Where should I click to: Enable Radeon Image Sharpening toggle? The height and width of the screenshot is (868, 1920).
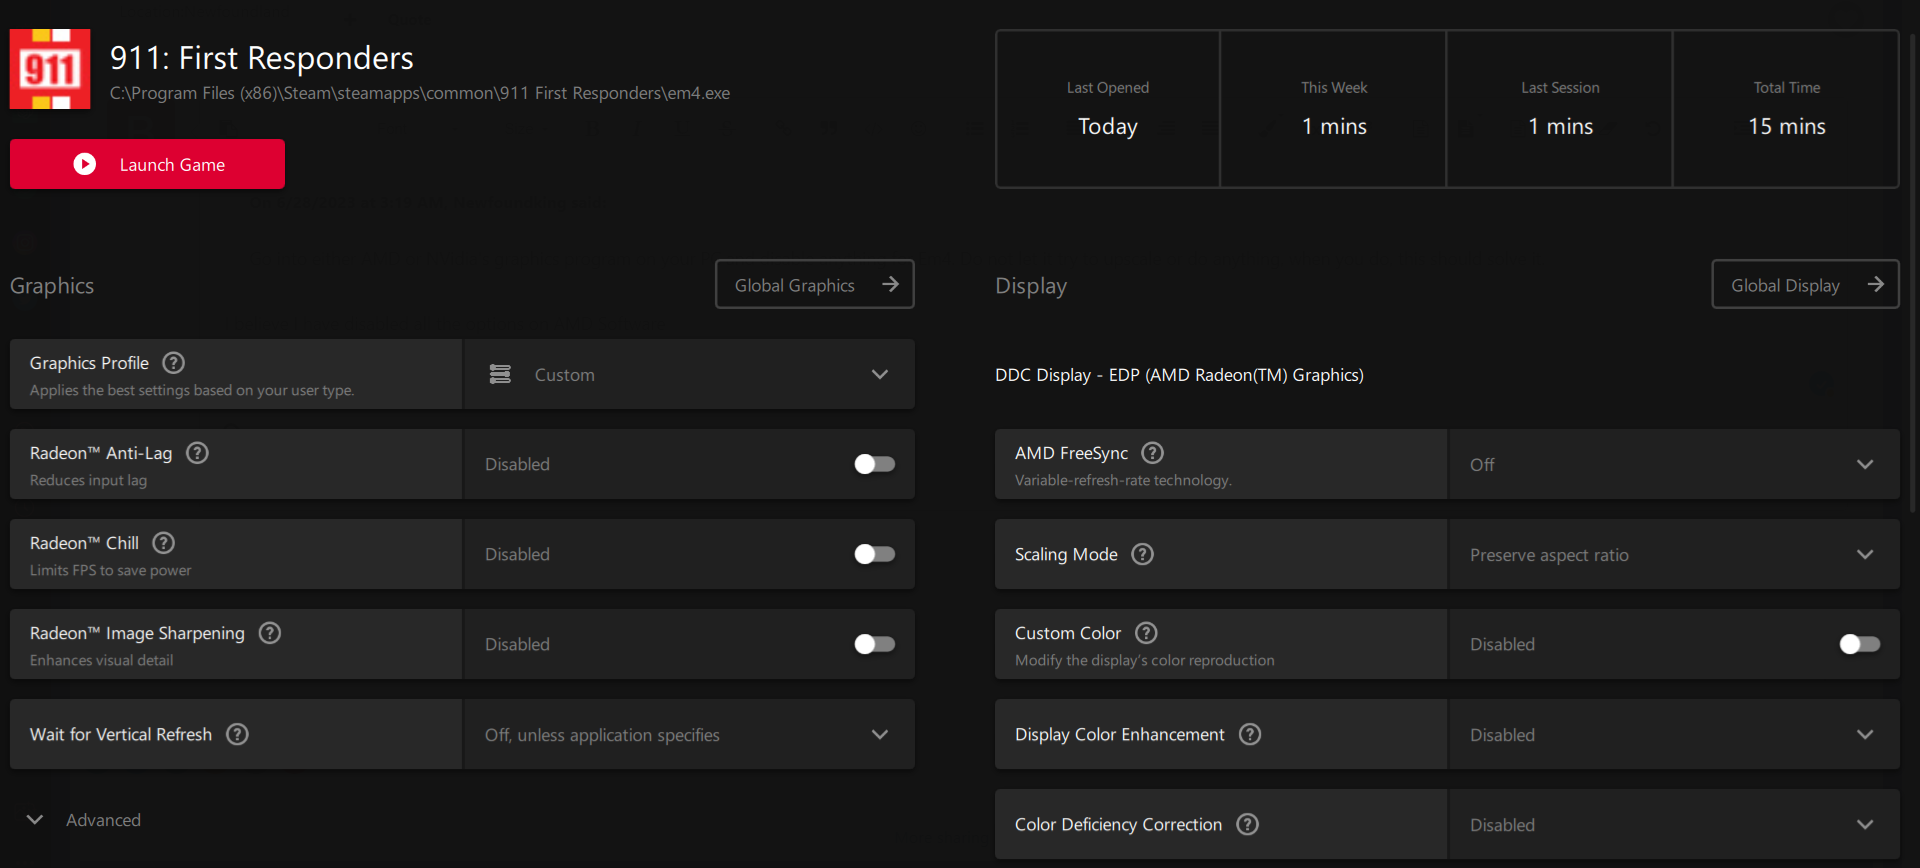coord(875,644)
